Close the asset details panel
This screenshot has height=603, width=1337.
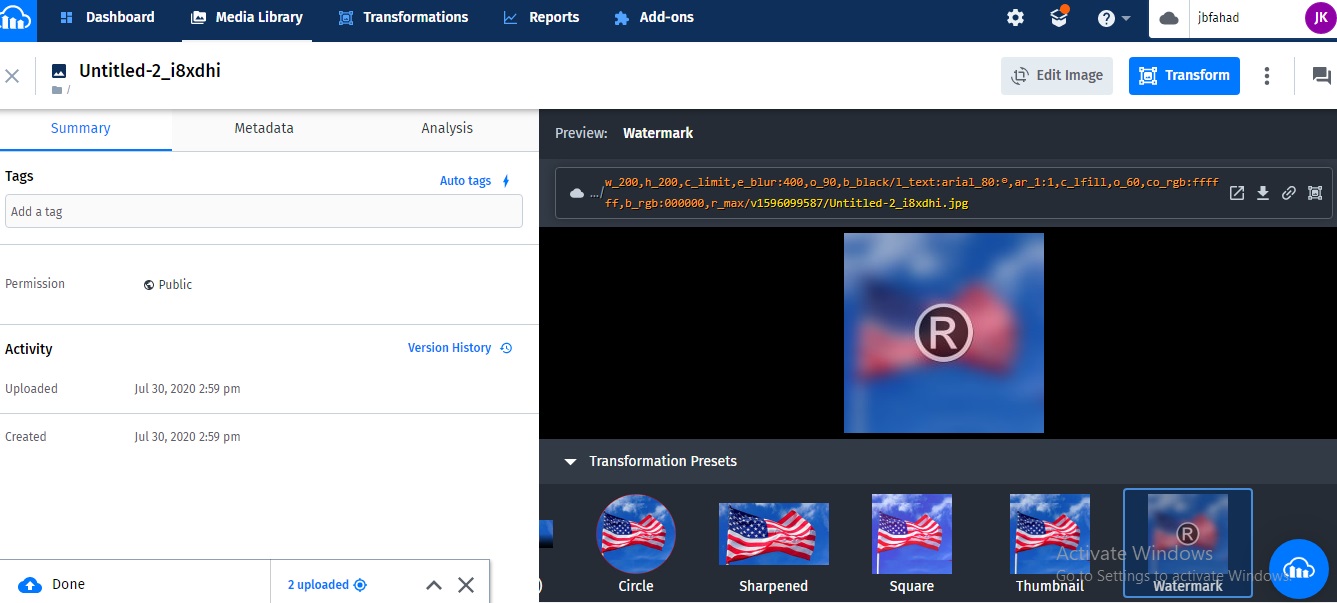coord(12,76)
